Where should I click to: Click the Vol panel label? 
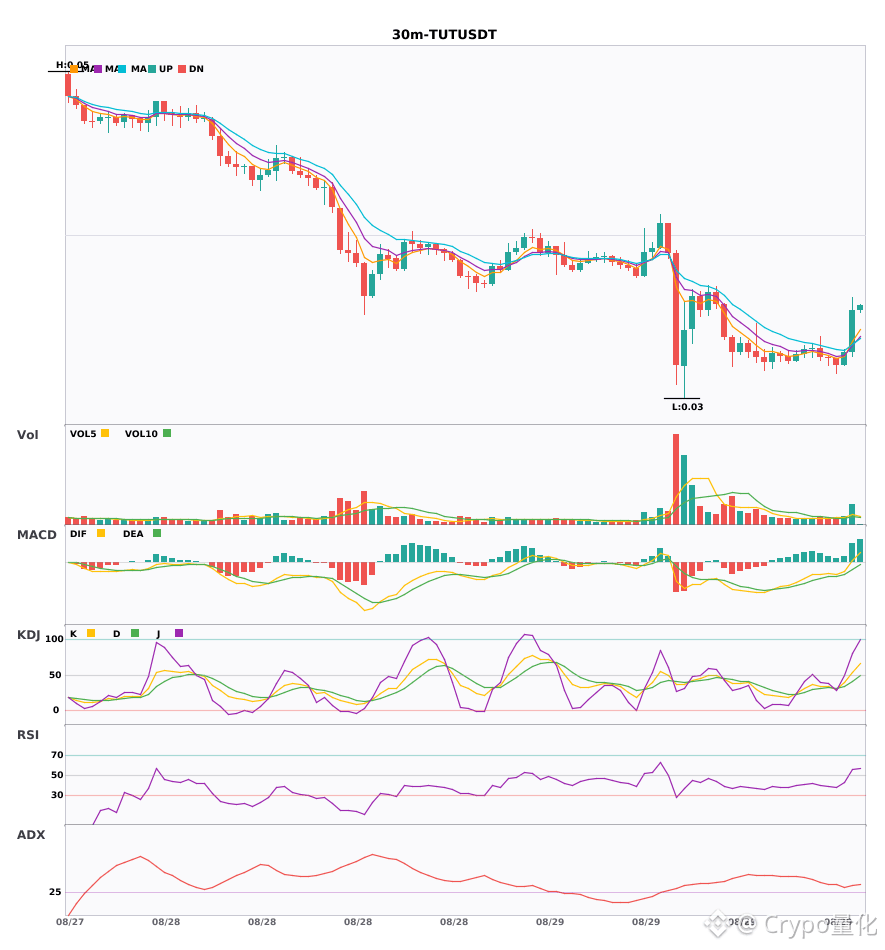point(27,434)
